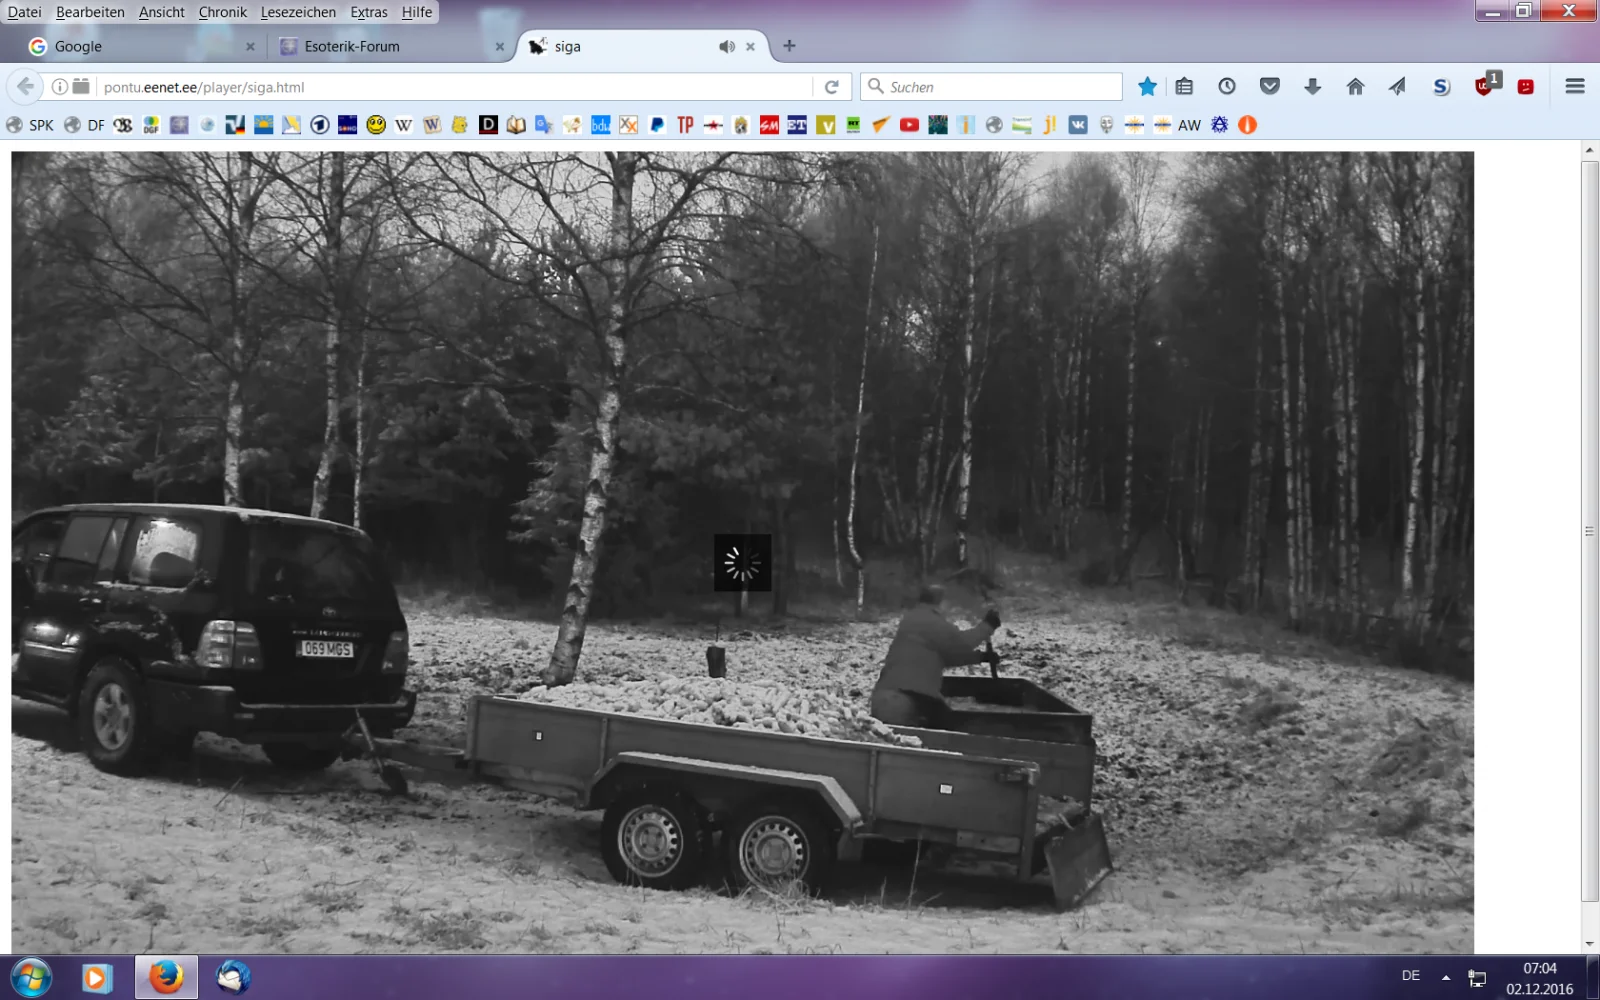Open the Pocket list icon
The height and width of the screenshot is (1000, 1600).
point(1269,87)
